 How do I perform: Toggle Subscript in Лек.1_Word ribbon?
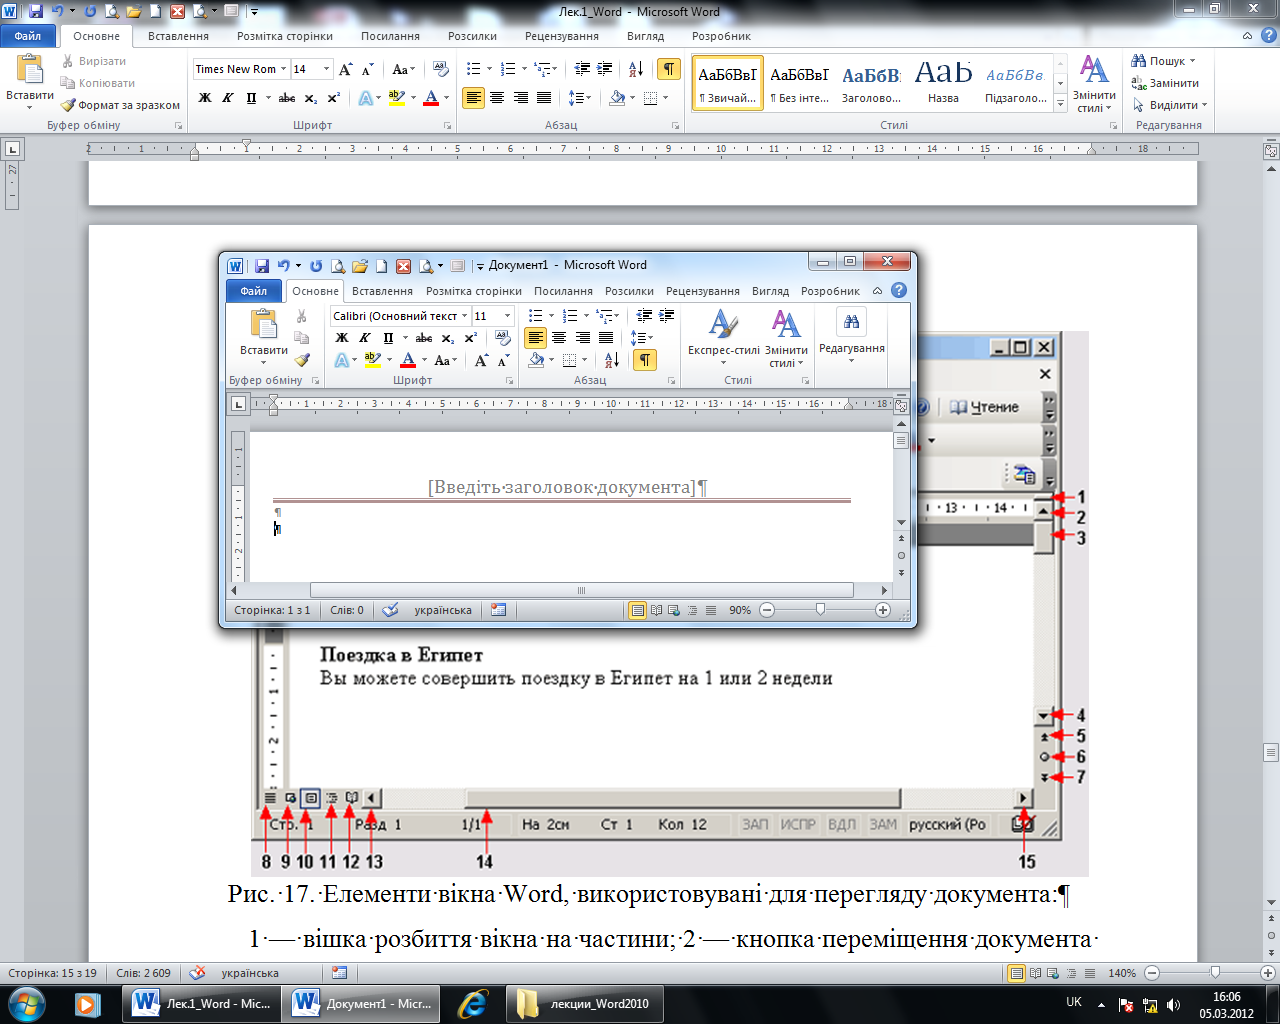coord(311,98)
